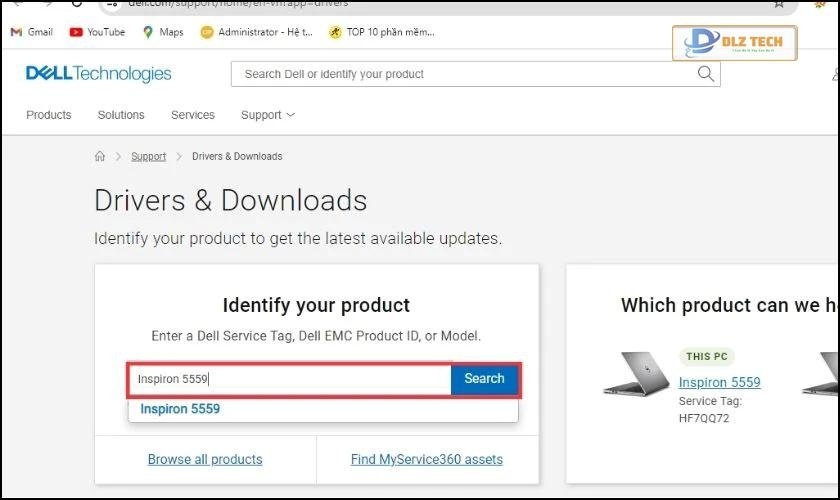Image resolution: width=840 pixels, height=500 pixels.
Task: Click the Inspiron 5559 link under This PC
Action: tap(719, 382)
